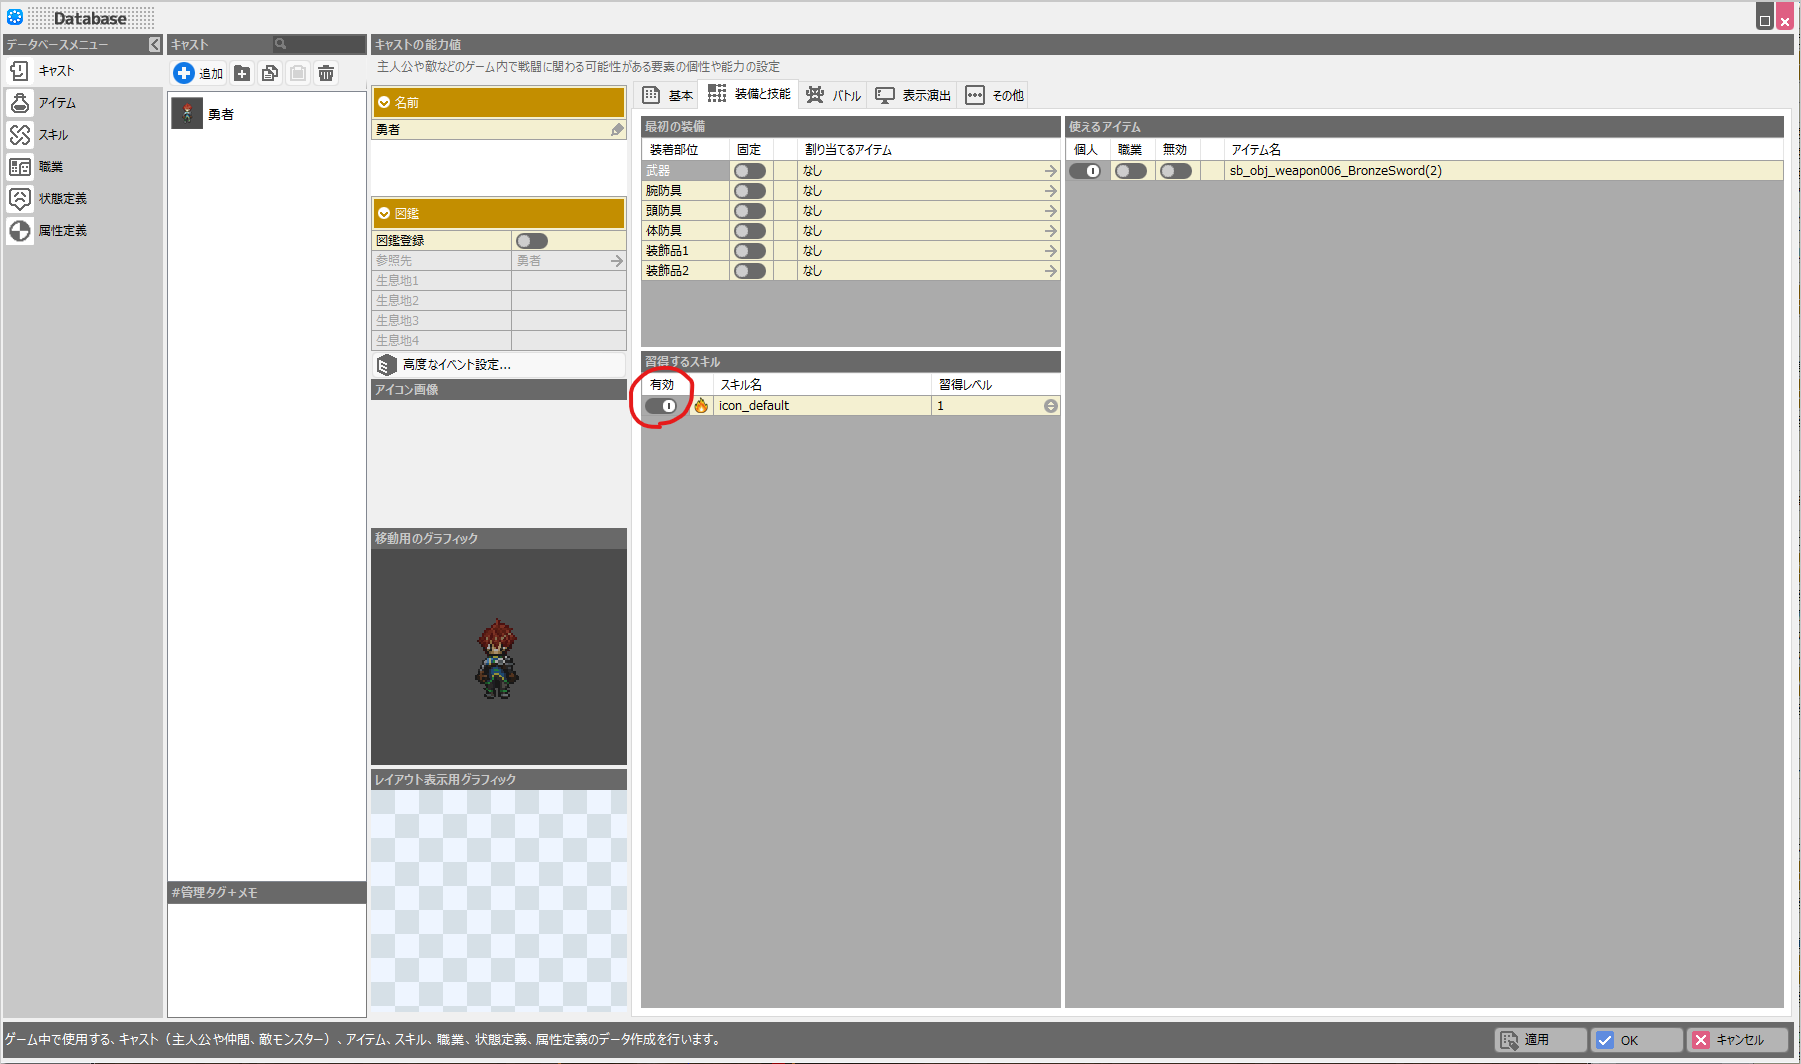
Task: Switch to the 基本 tab
Action: (x=668, y=95)
